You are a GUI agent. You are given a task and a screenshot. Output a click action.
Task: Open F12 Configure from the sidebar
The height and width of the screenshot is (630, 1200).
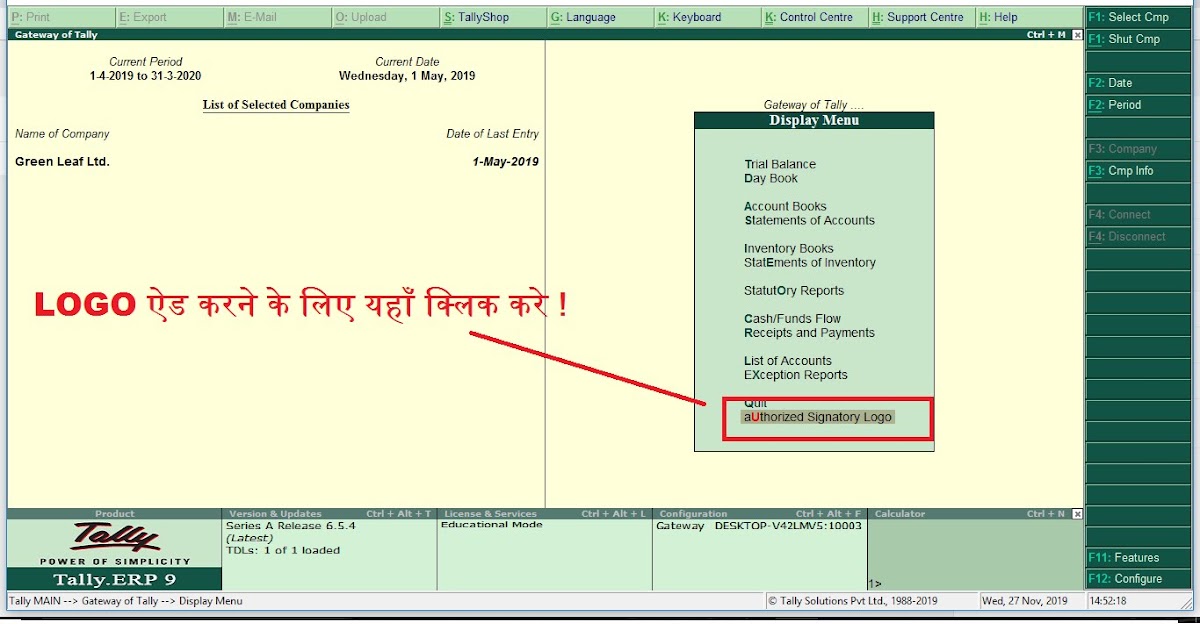[x=1137, y=578]
